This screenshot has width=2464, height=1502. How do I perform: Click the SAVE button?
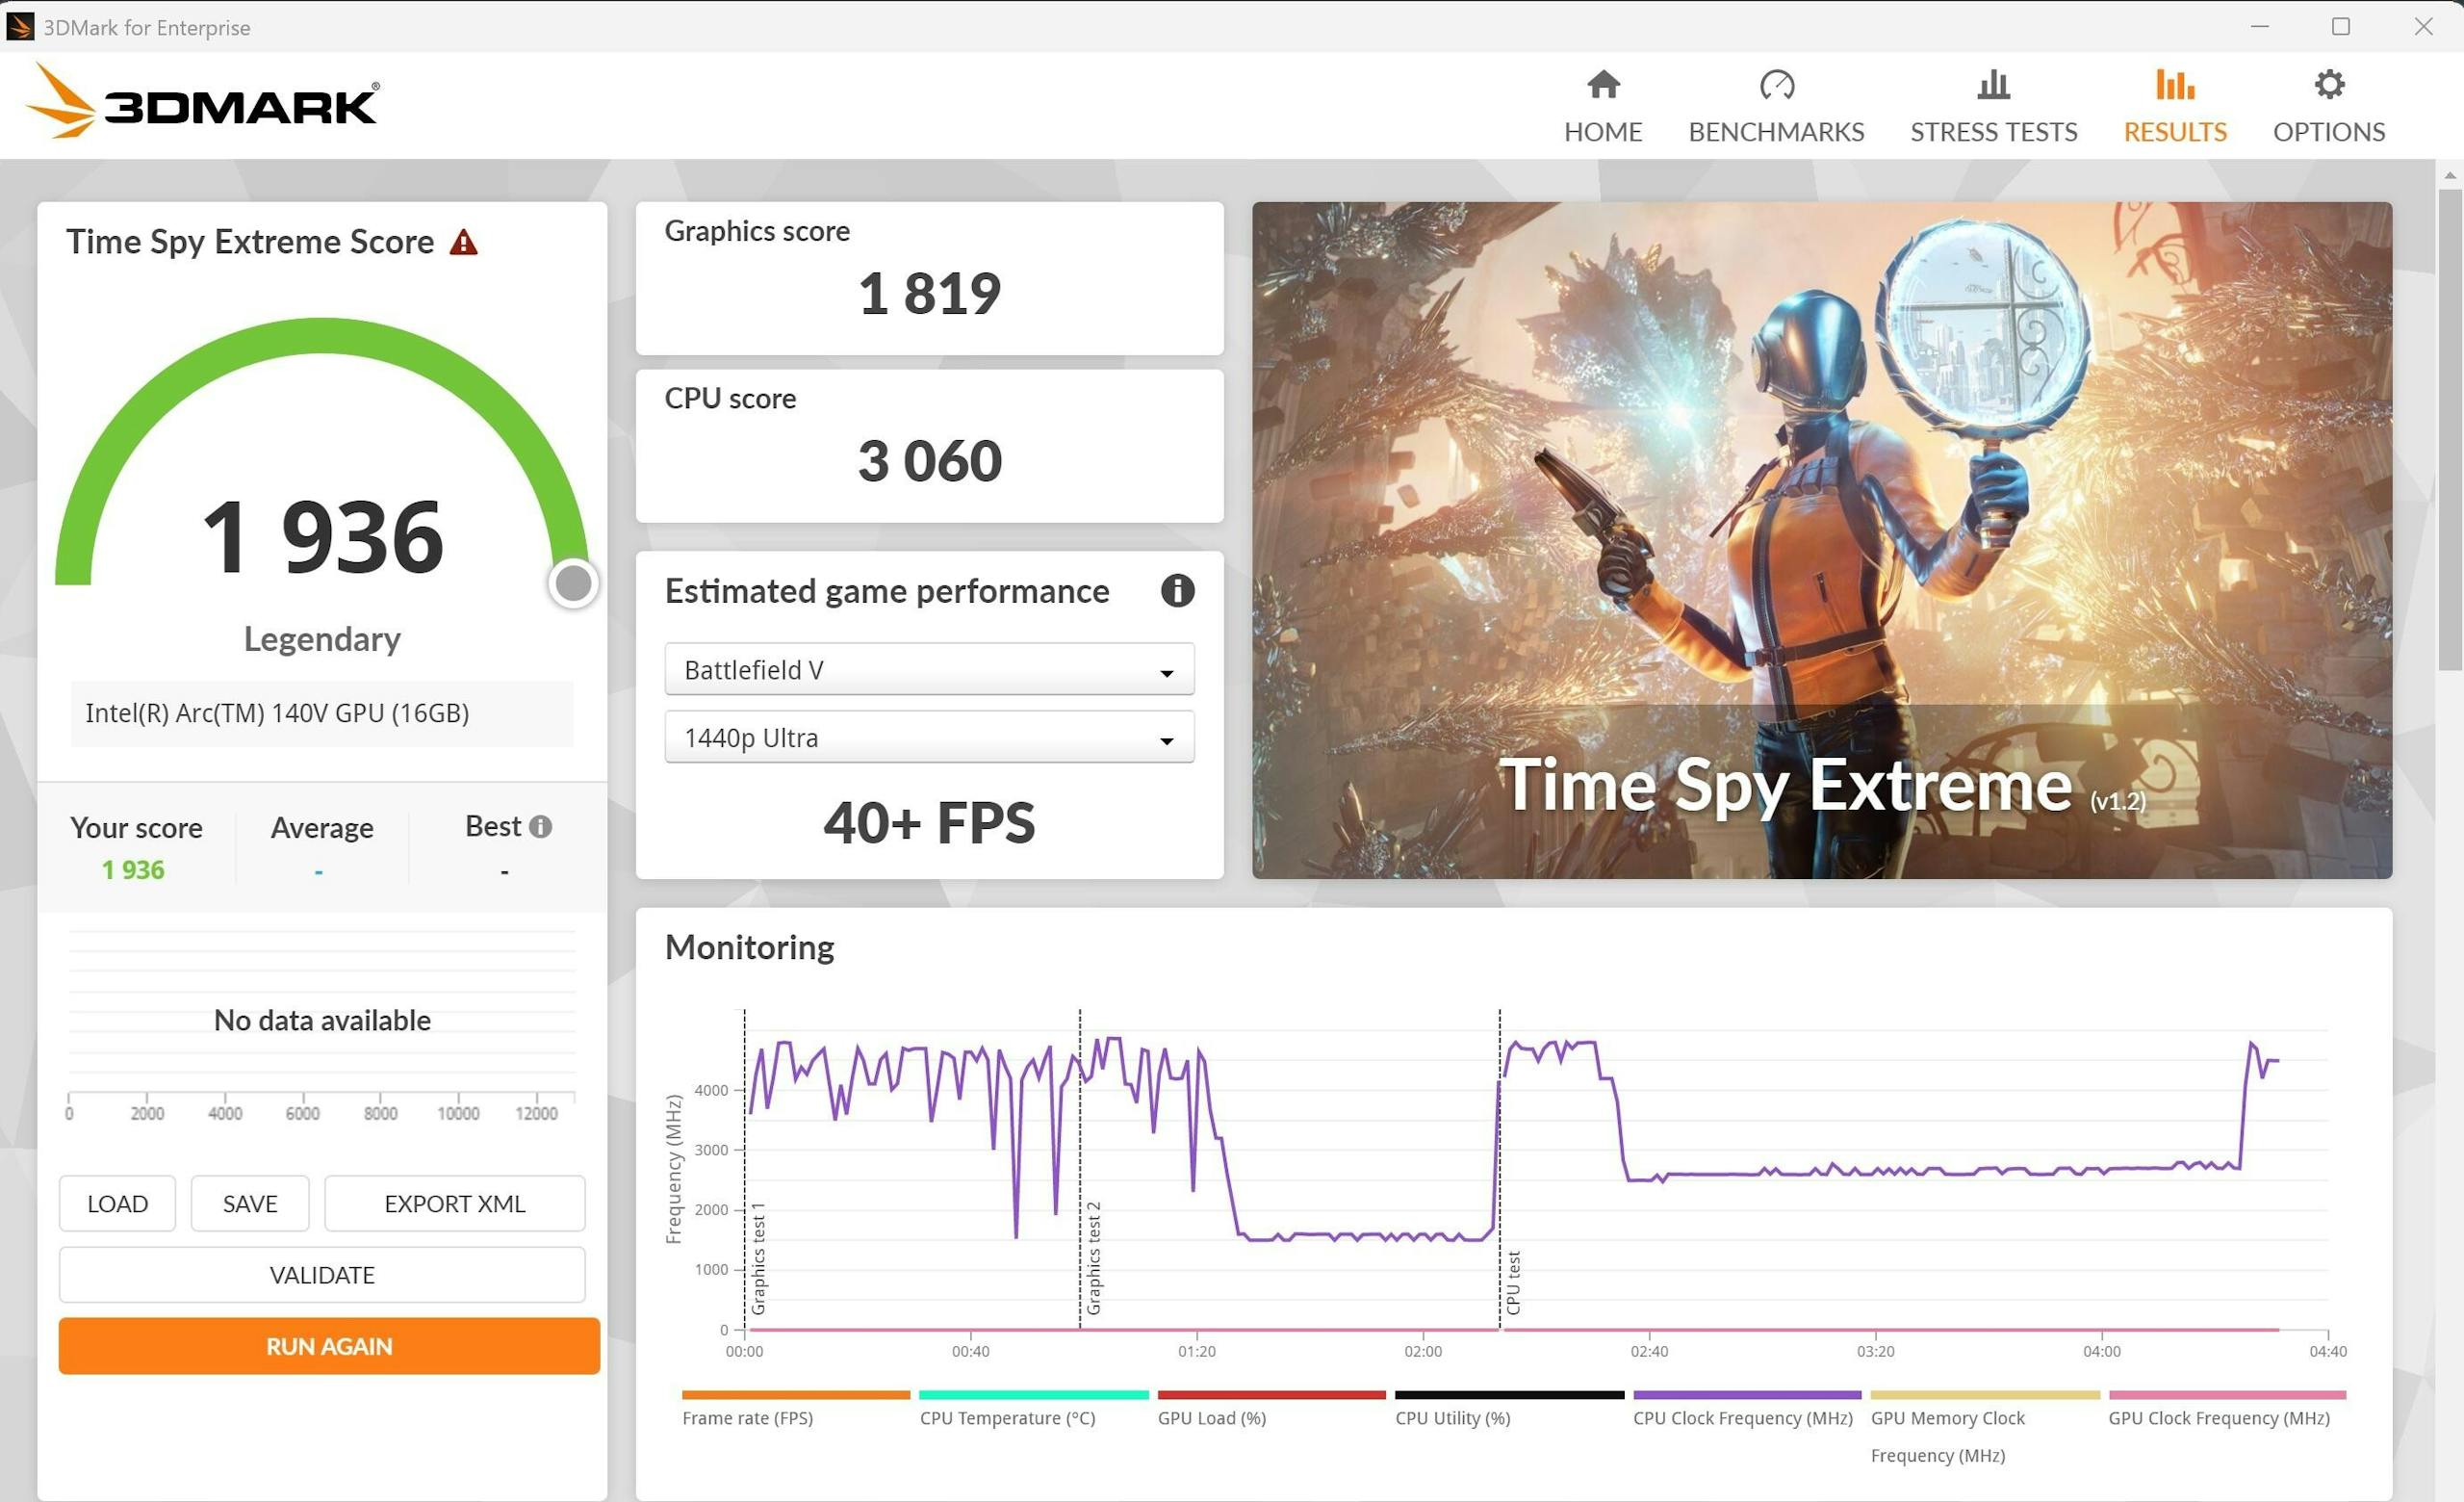click(x=250, y=1204)
